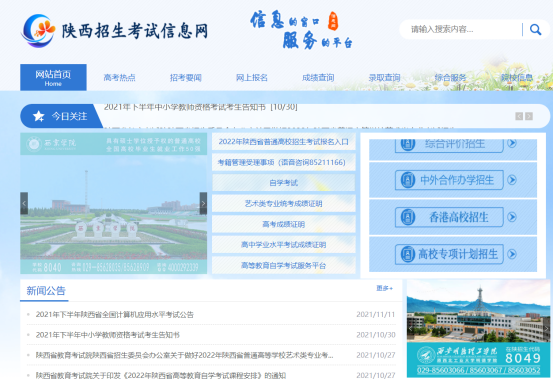Open the 网站首页 Home tab
The width and height of the screenshot is (554, 382).
tap(53, 77)
